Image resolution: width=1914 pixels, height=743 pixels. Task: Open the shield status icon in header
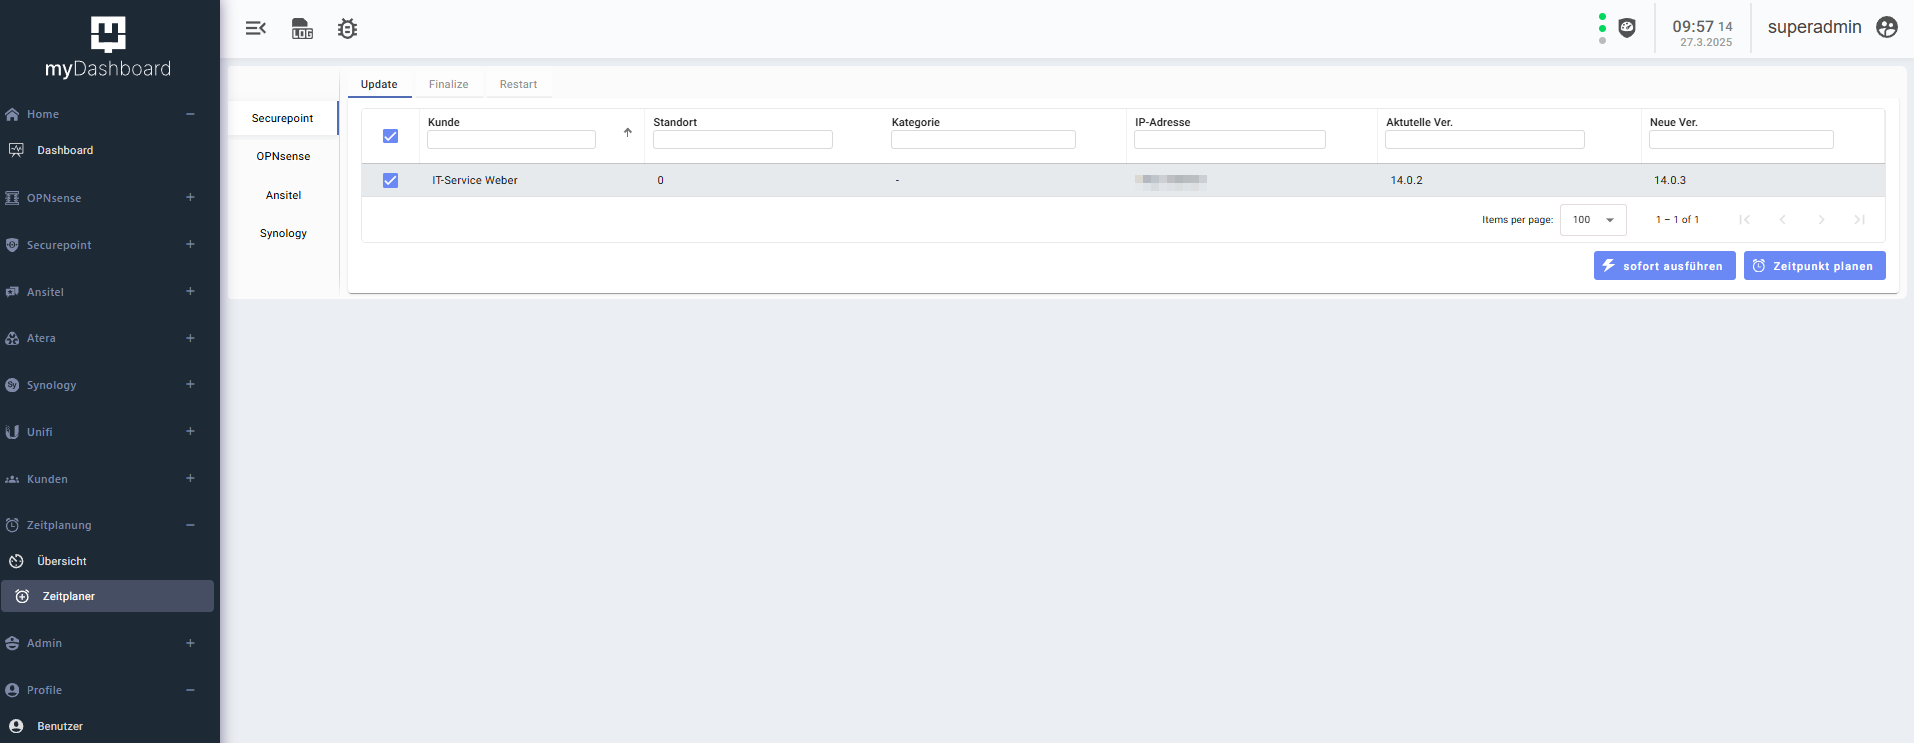tap(1627, 28)
